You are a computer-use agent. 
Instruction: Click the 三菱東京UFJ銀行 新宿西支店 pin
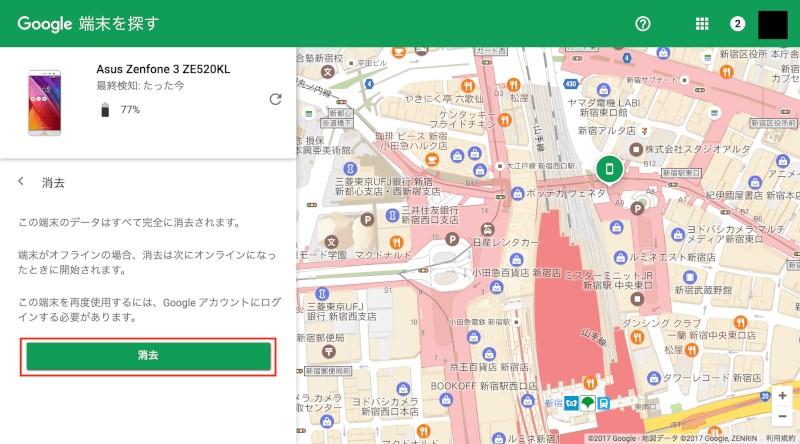tap(321, 293)
